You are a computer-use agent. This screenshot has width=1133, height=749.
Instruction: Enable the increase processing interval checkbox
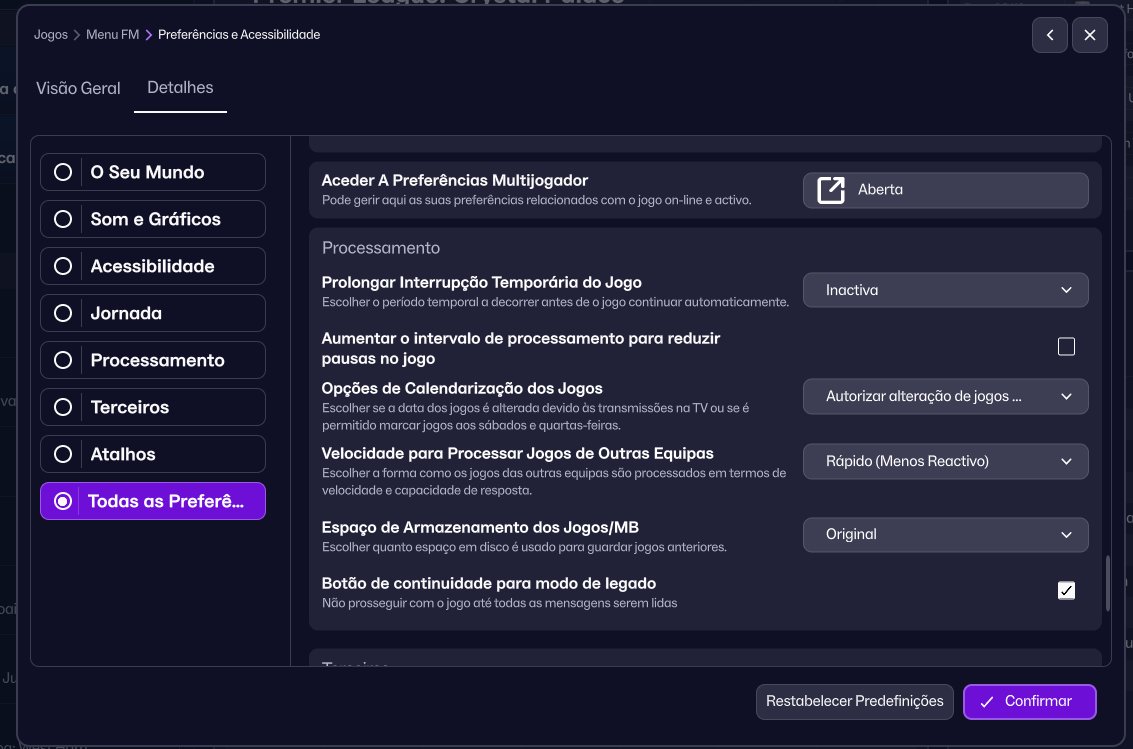pyautogui.click(x=1066, y=345)
